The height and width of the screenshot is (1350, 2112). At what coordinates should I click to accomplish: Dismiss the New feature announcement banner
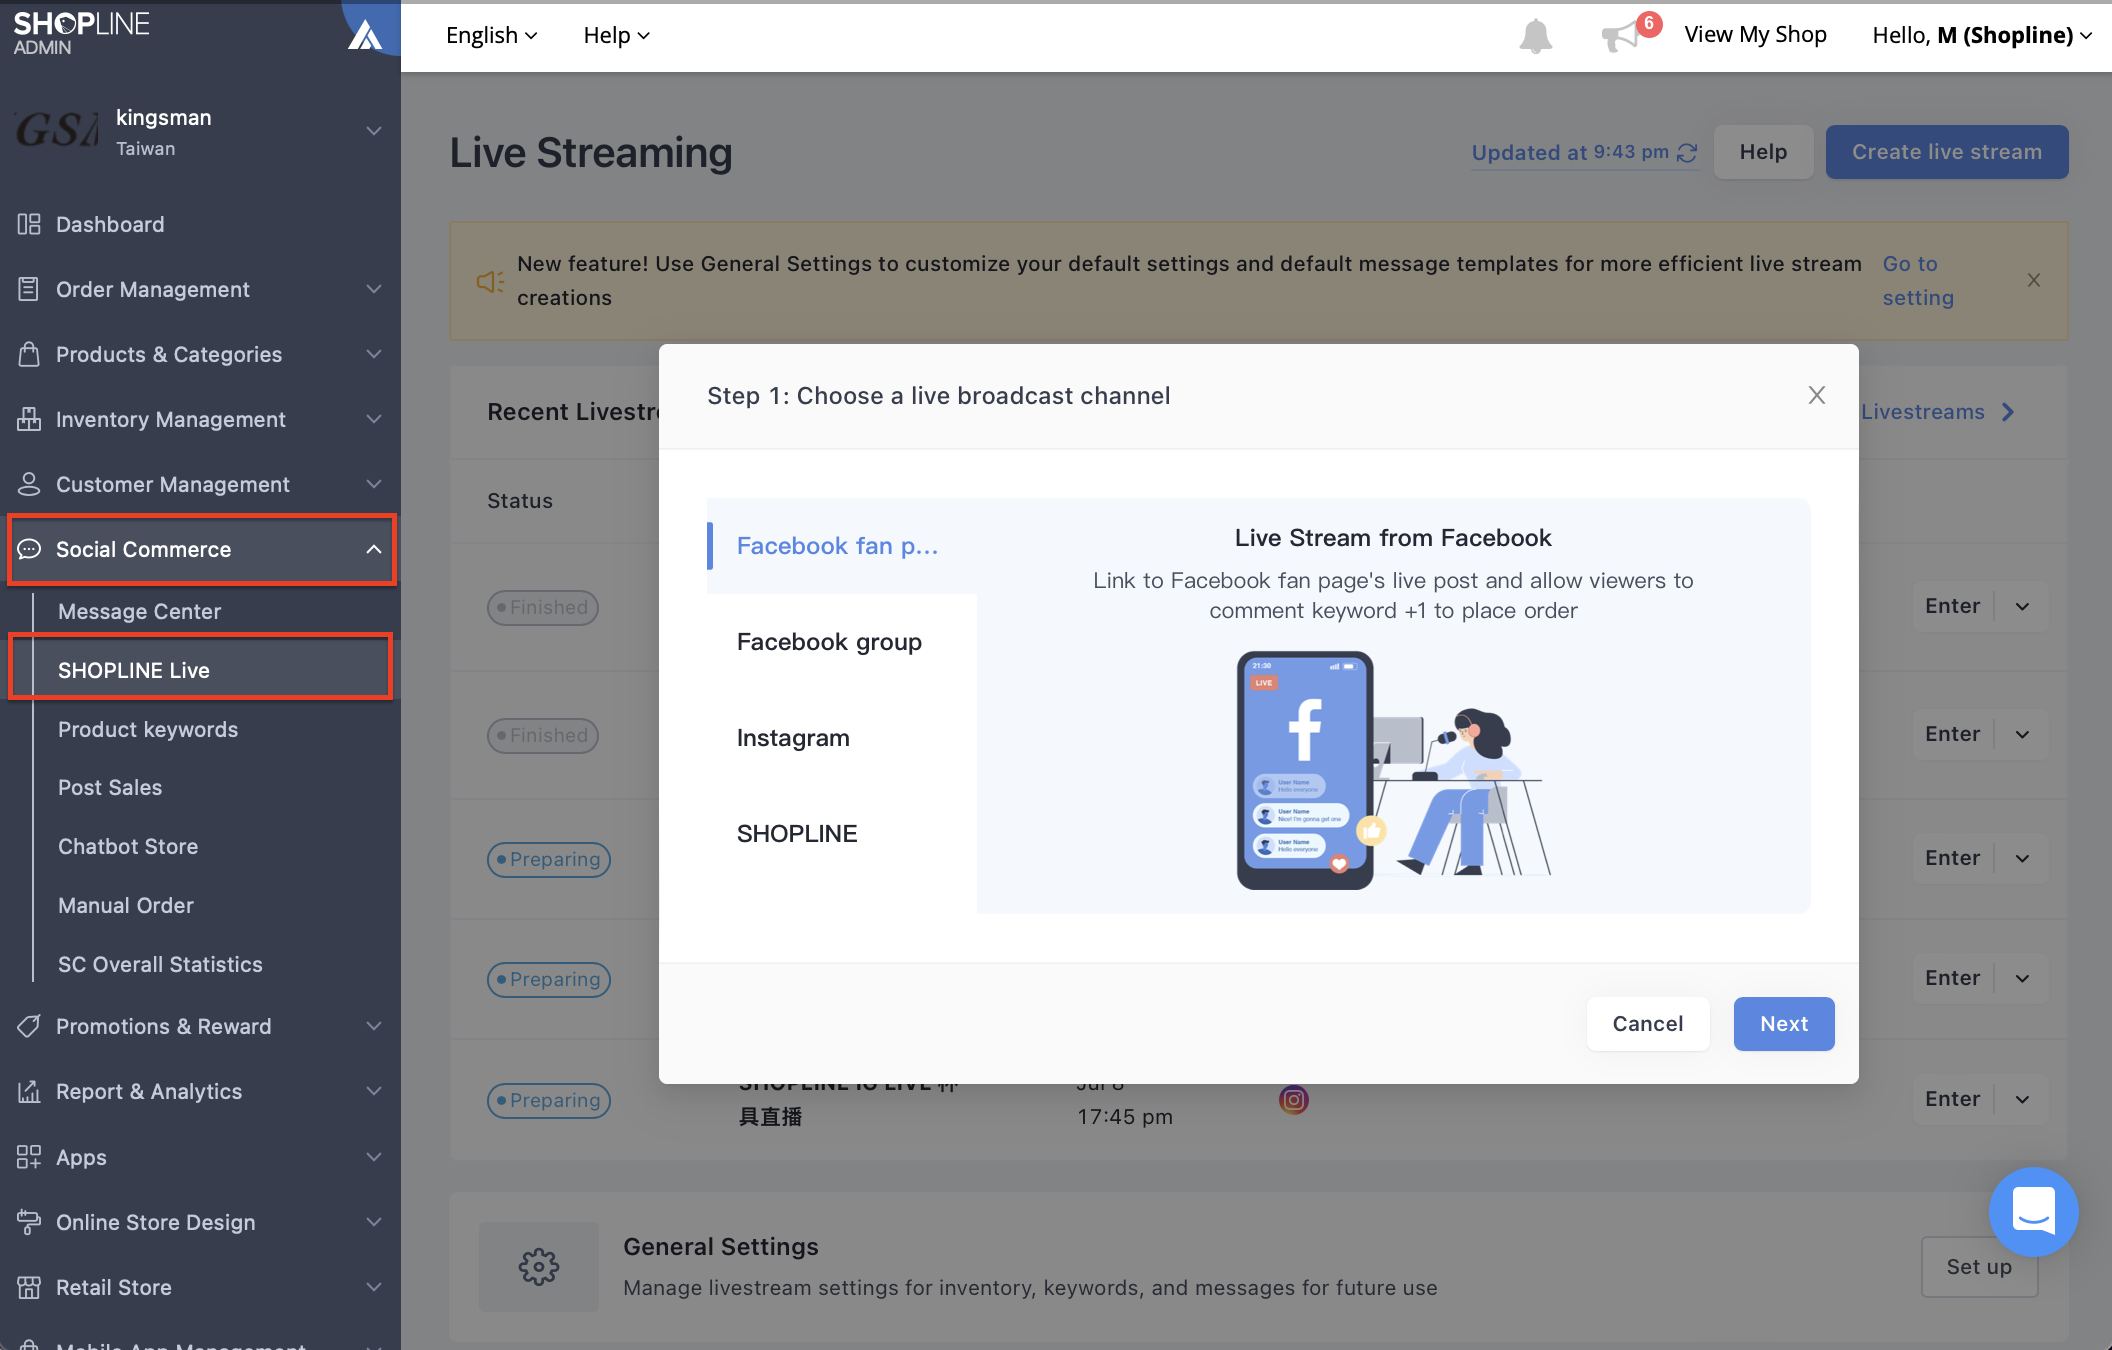[x=2034, y=280]
